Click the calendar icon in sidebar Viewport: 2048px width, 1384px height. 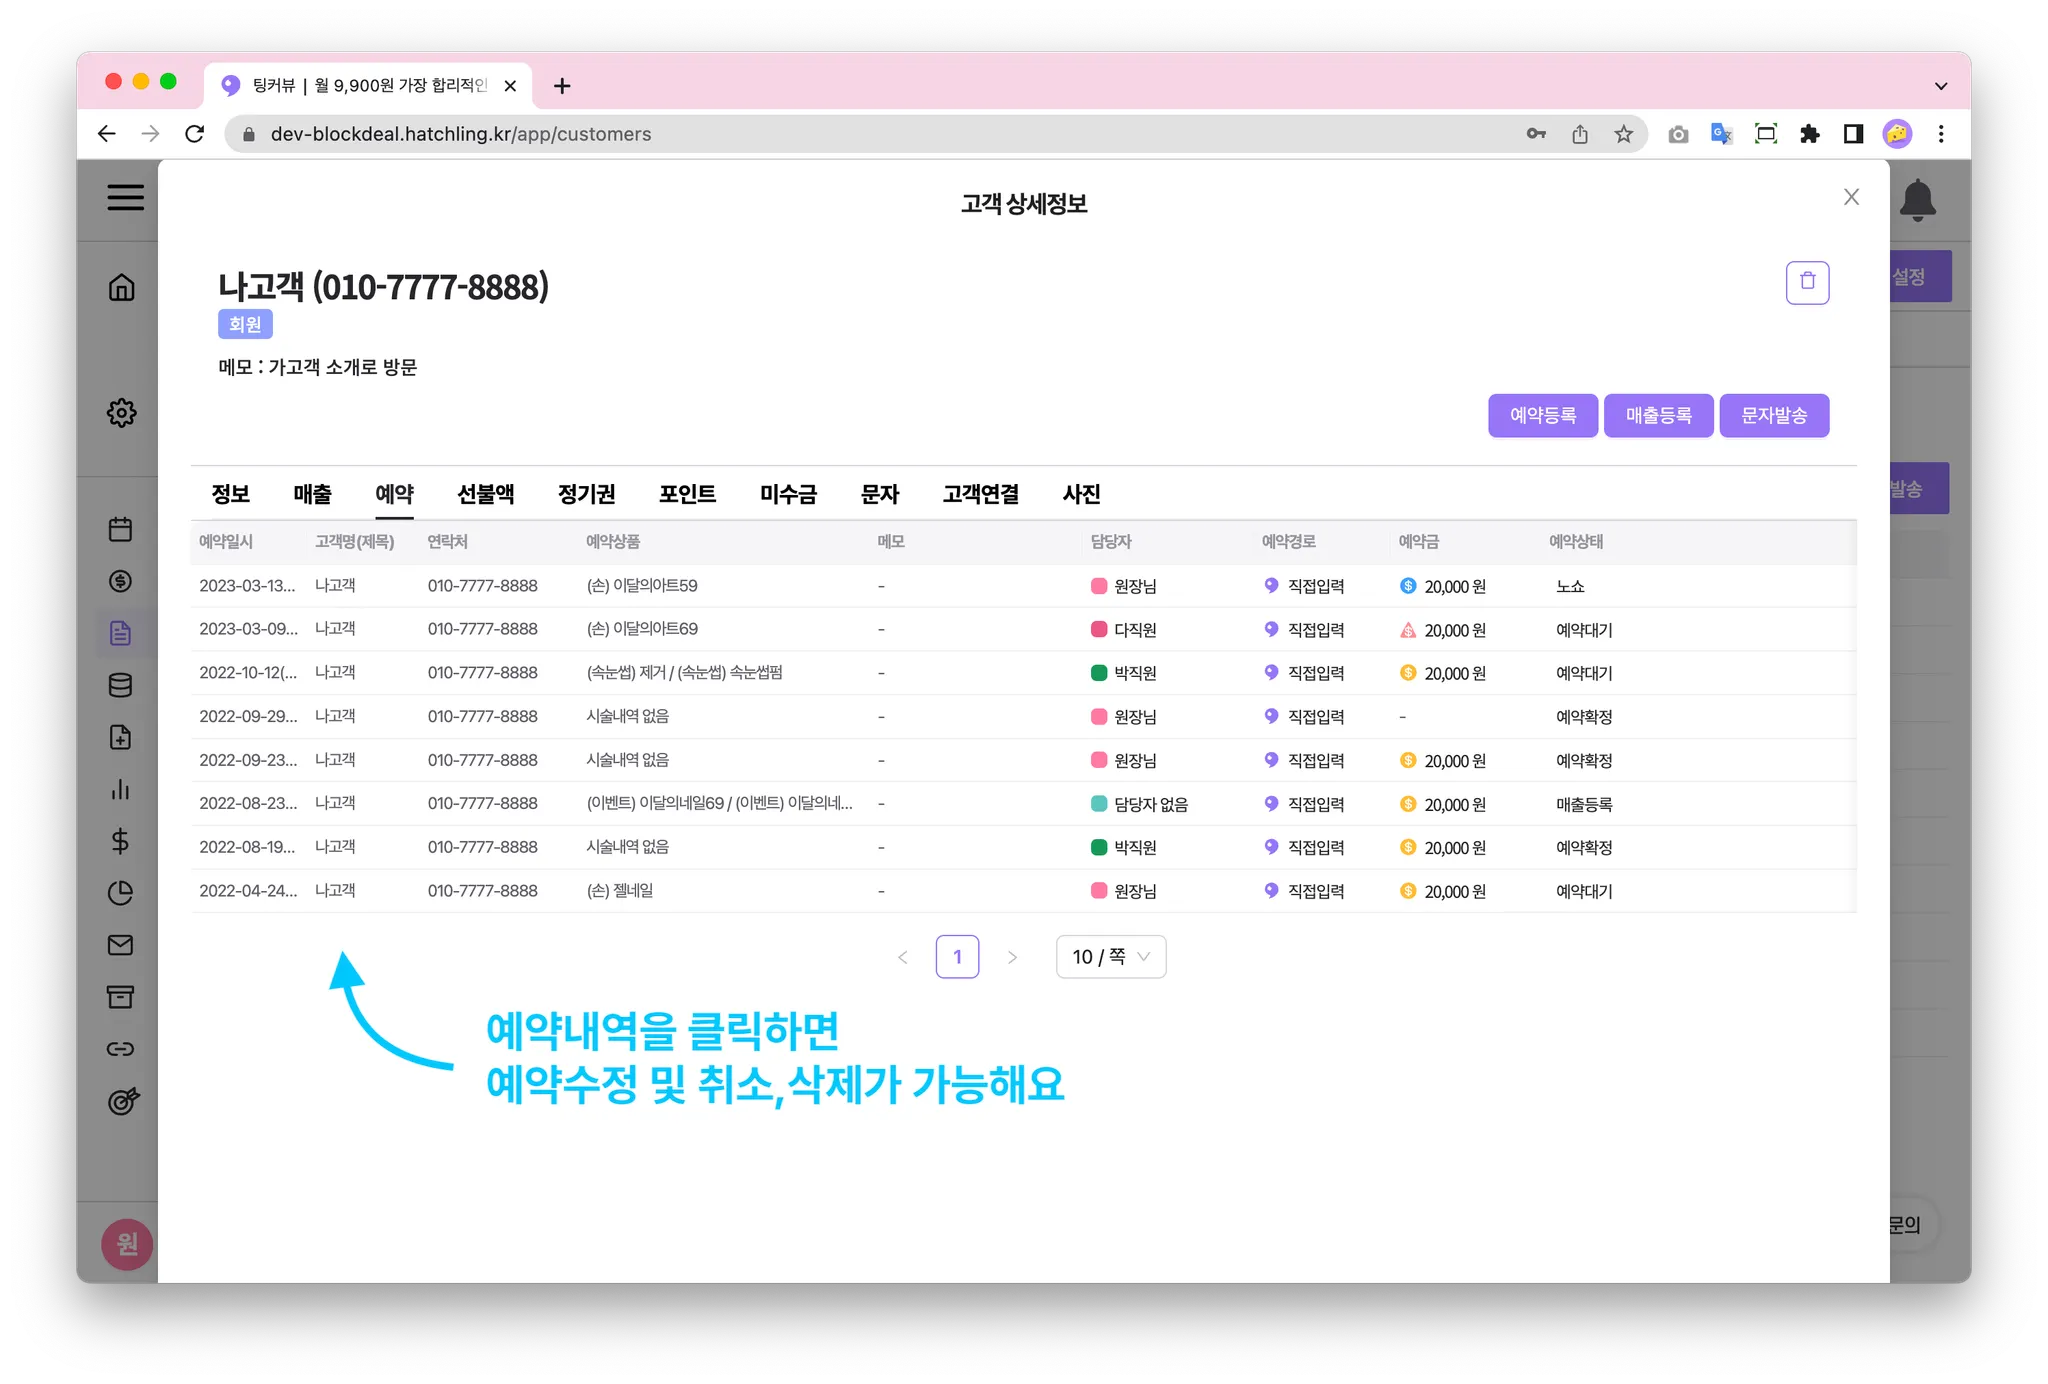pyautogui.click(x=121, y=529)
